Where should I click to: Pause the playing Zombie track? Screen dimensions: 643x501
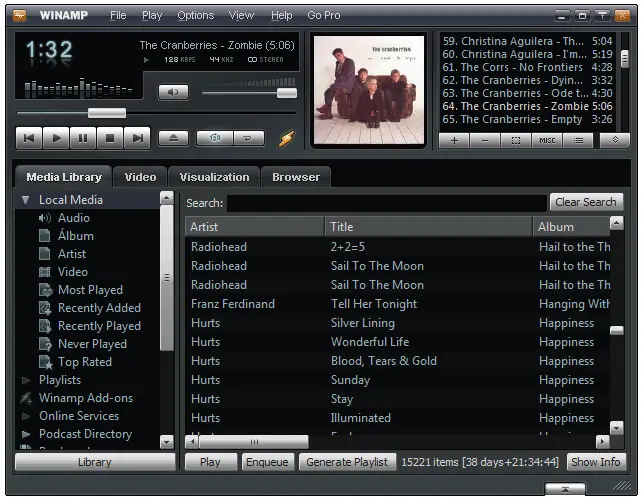[x=83, y=138]
